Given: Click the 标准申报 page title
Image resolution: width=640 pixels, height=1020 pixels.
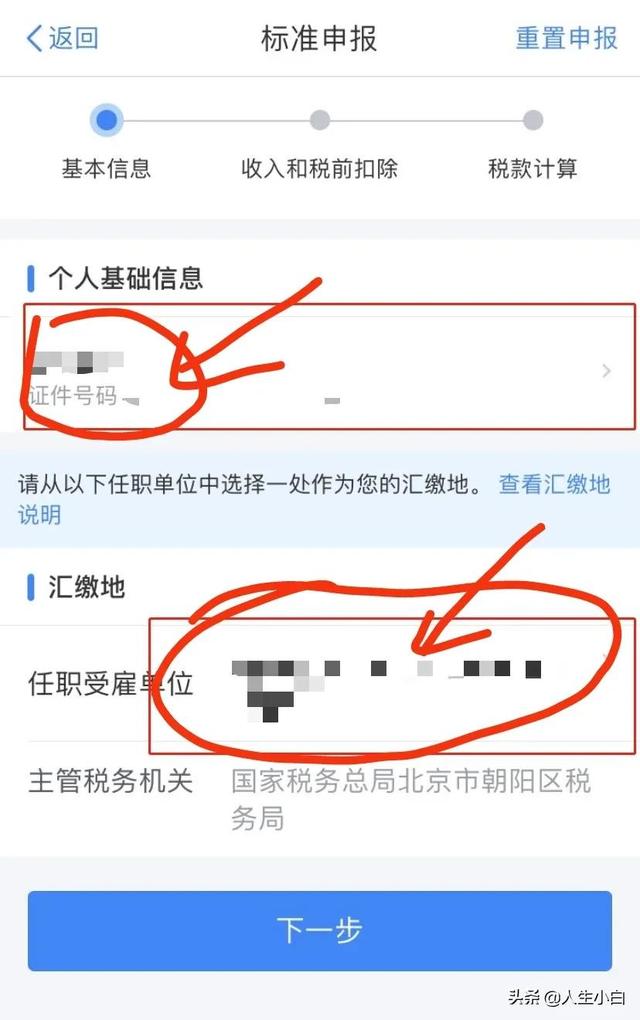Looking at the screenshot, I should pos(319,38).
